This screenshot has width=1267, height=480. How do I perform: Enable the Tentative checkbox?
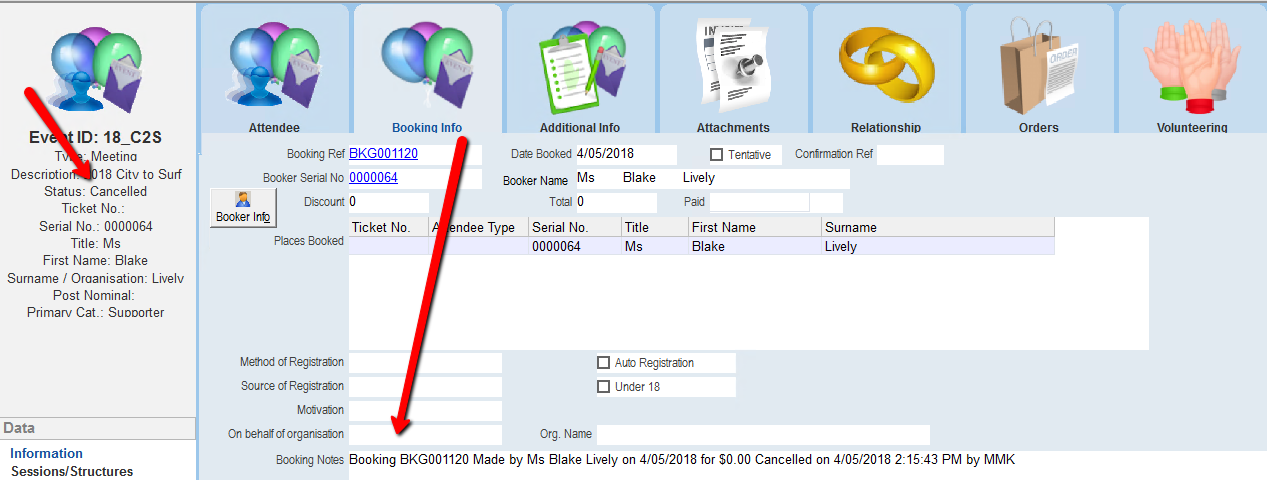(x=716, y=155)
